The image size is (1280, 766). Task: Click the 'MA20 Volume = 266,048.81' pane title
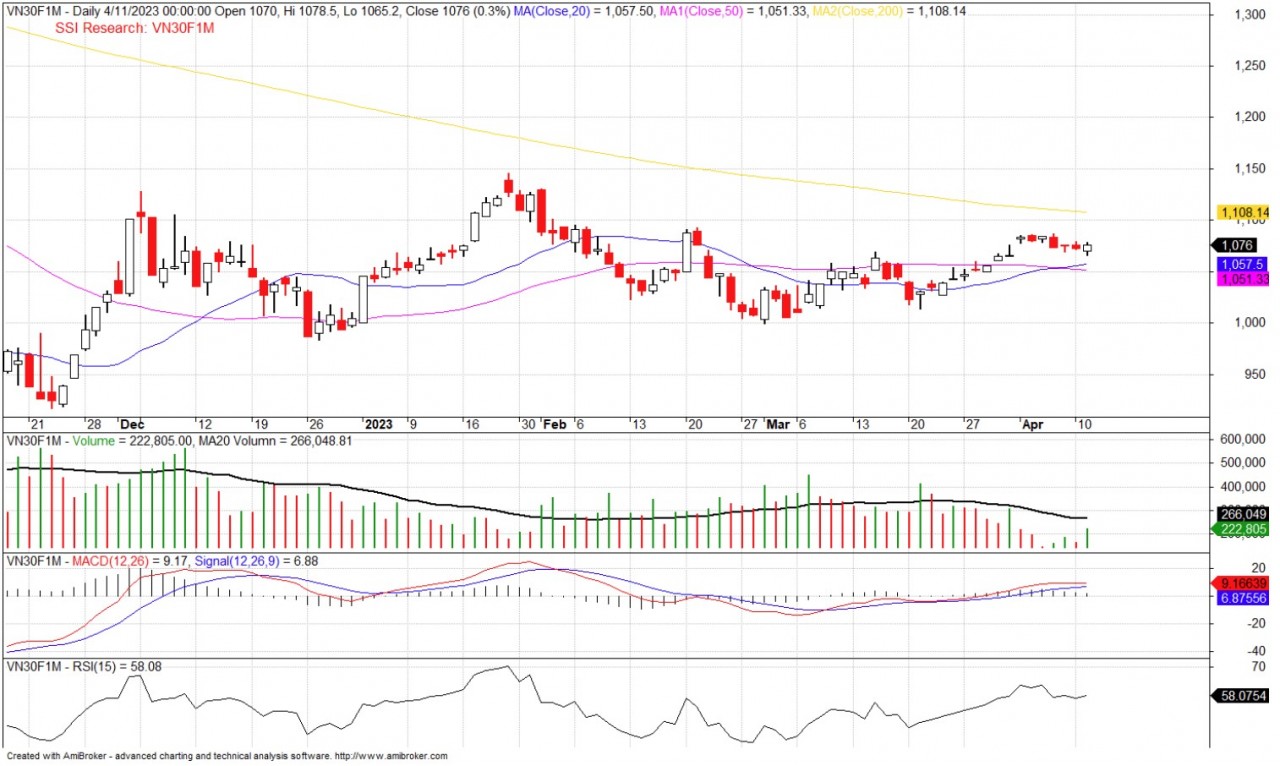tap(273, 441)
